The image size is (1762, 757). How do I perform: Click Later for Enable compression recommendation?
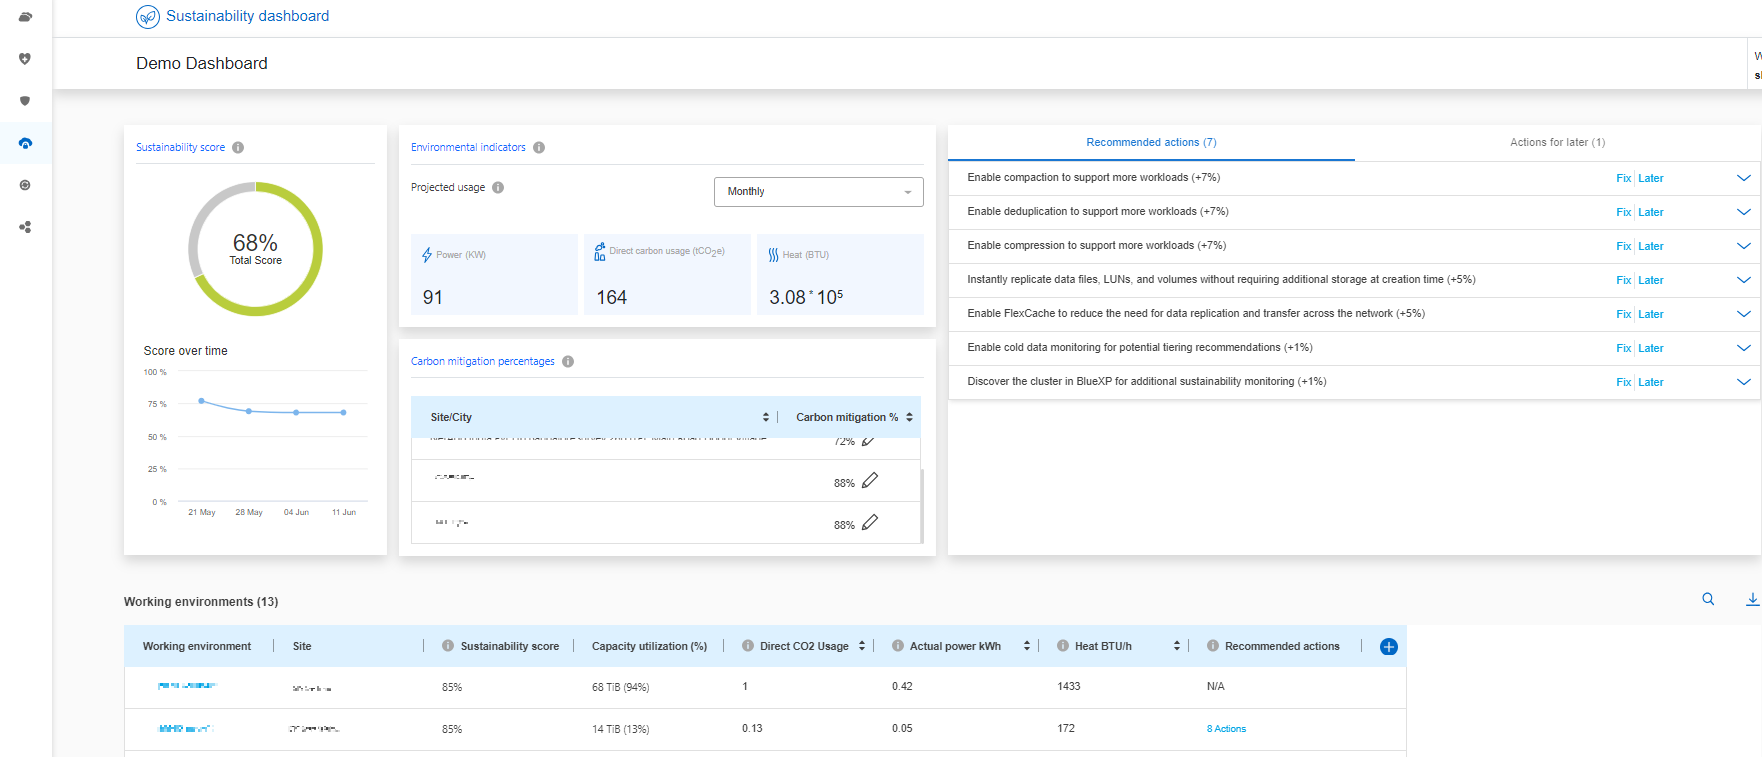(1650, 246)
